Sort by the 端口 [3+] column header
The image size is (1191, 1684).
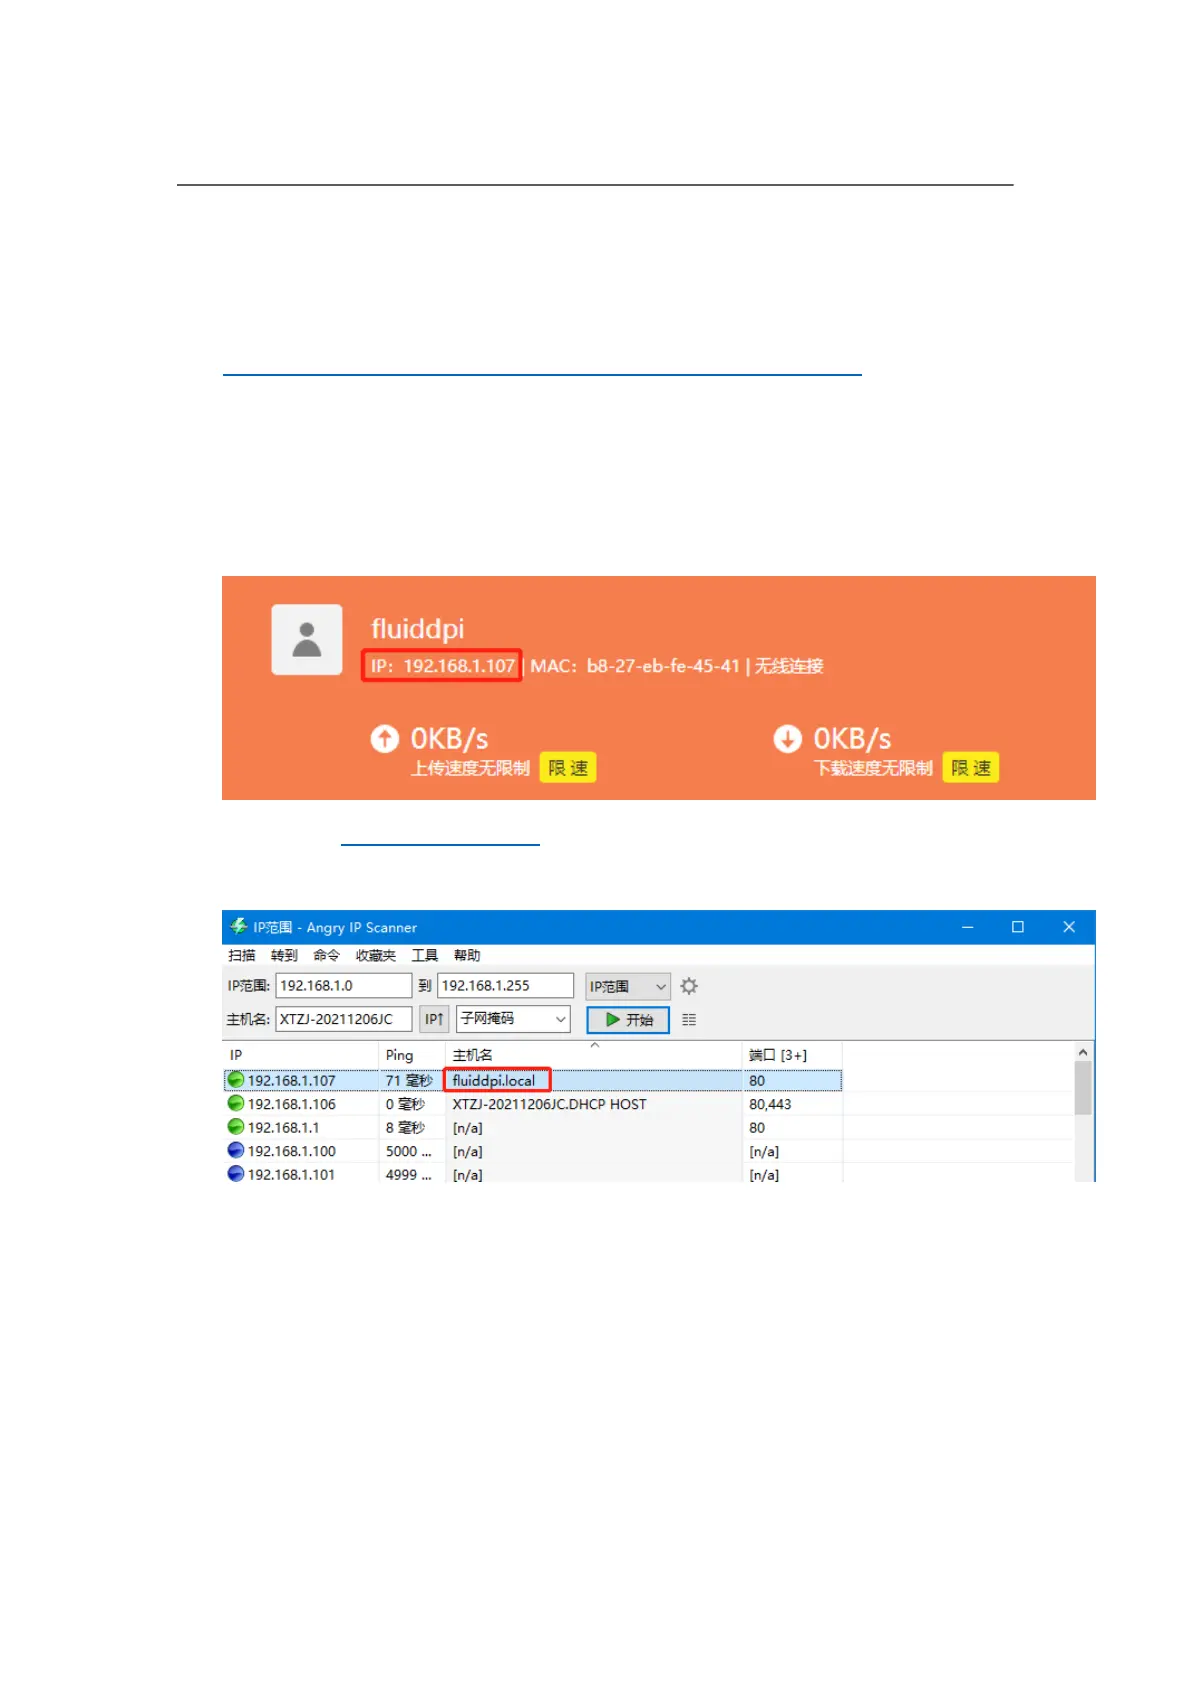(792, 1054)
